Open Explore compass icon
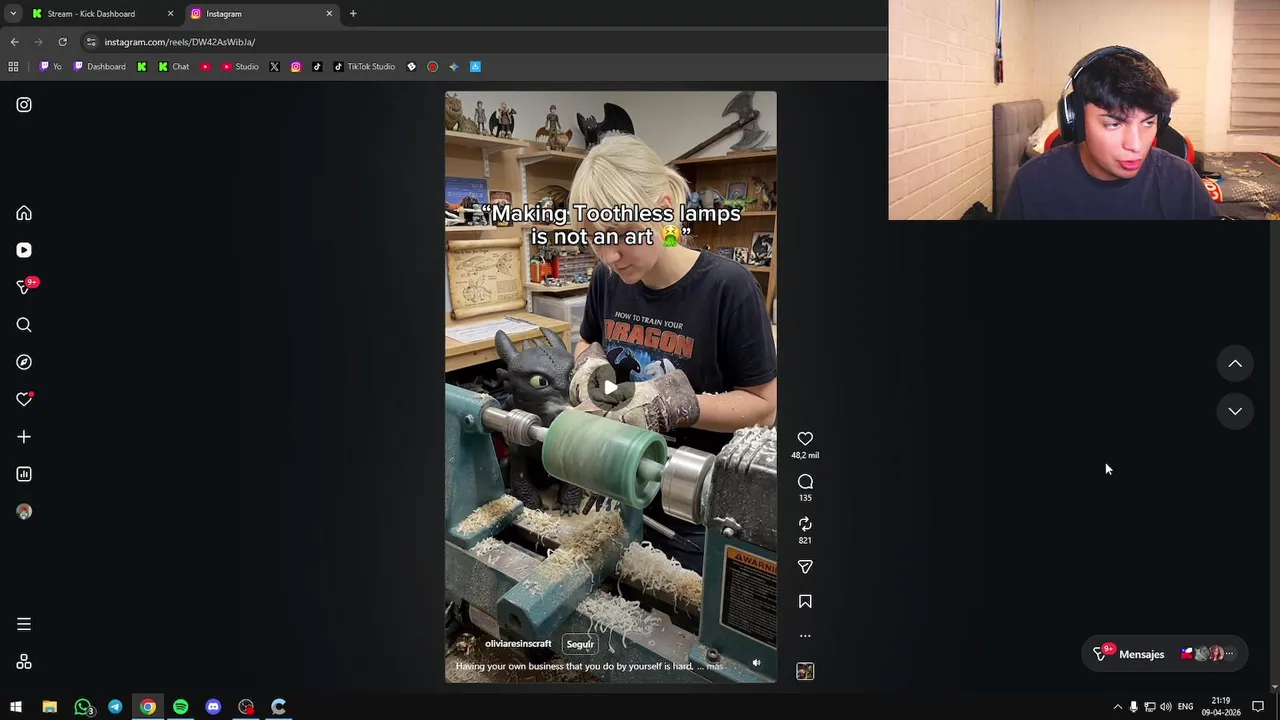The width and height of the screenshot is (1280, 720). (x=24, y=362)
